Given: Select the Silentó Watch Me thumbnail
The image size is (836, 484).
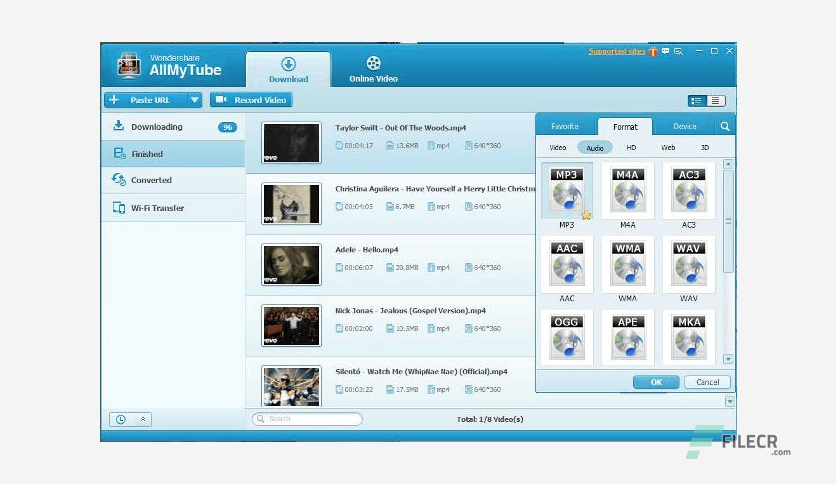Looking at the screenshot, I should (291, 386).
